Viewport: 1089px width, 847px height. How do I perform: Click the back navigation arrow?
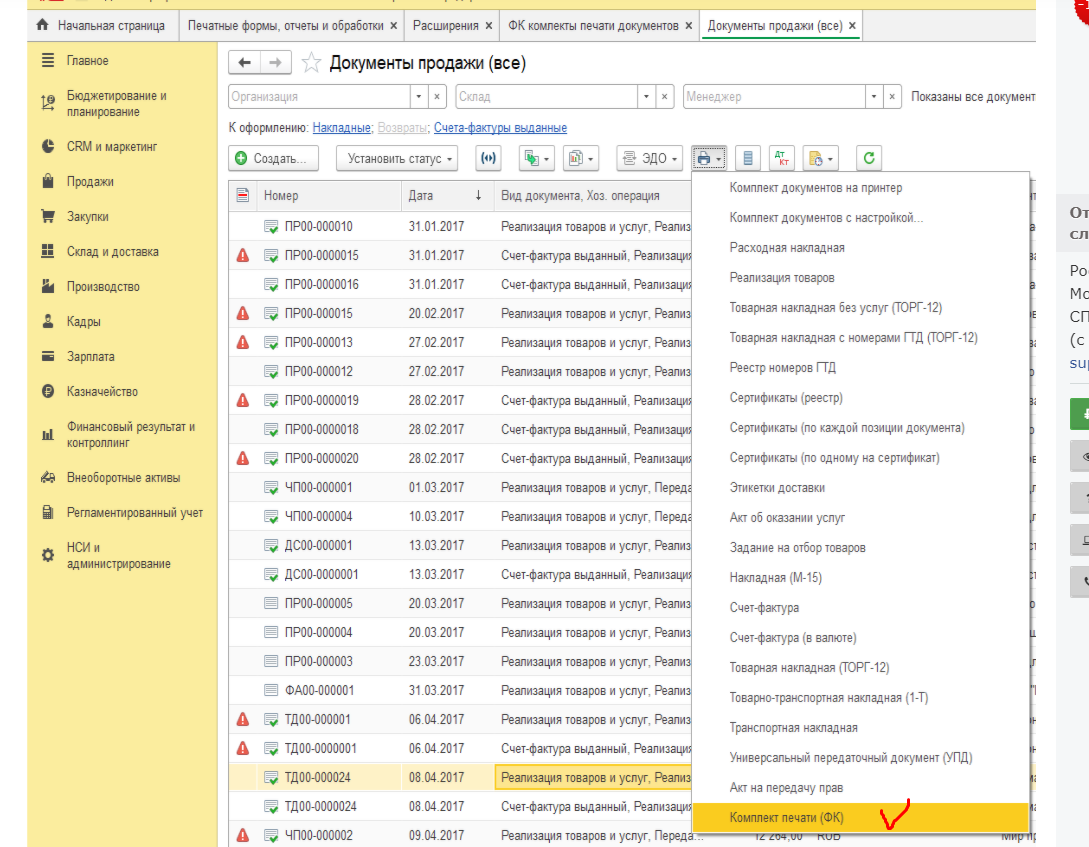pos(244,63)
